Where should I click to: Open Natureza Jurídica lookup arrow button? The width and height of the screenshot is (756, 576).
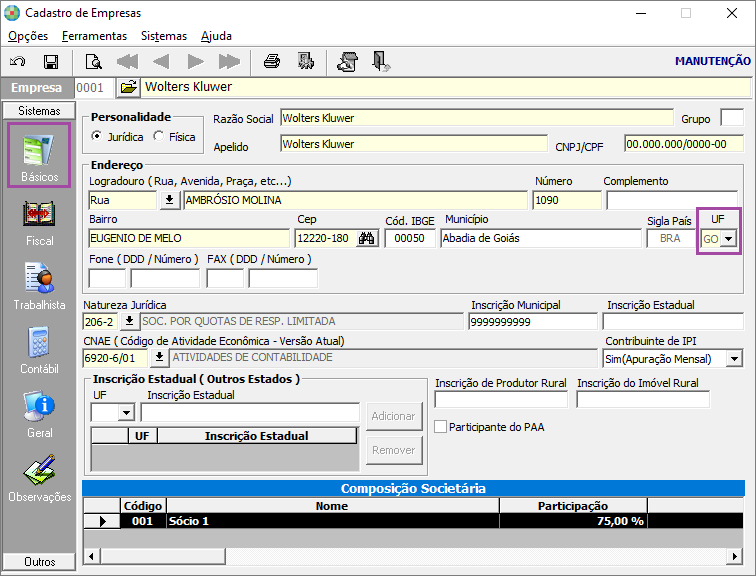129,321
